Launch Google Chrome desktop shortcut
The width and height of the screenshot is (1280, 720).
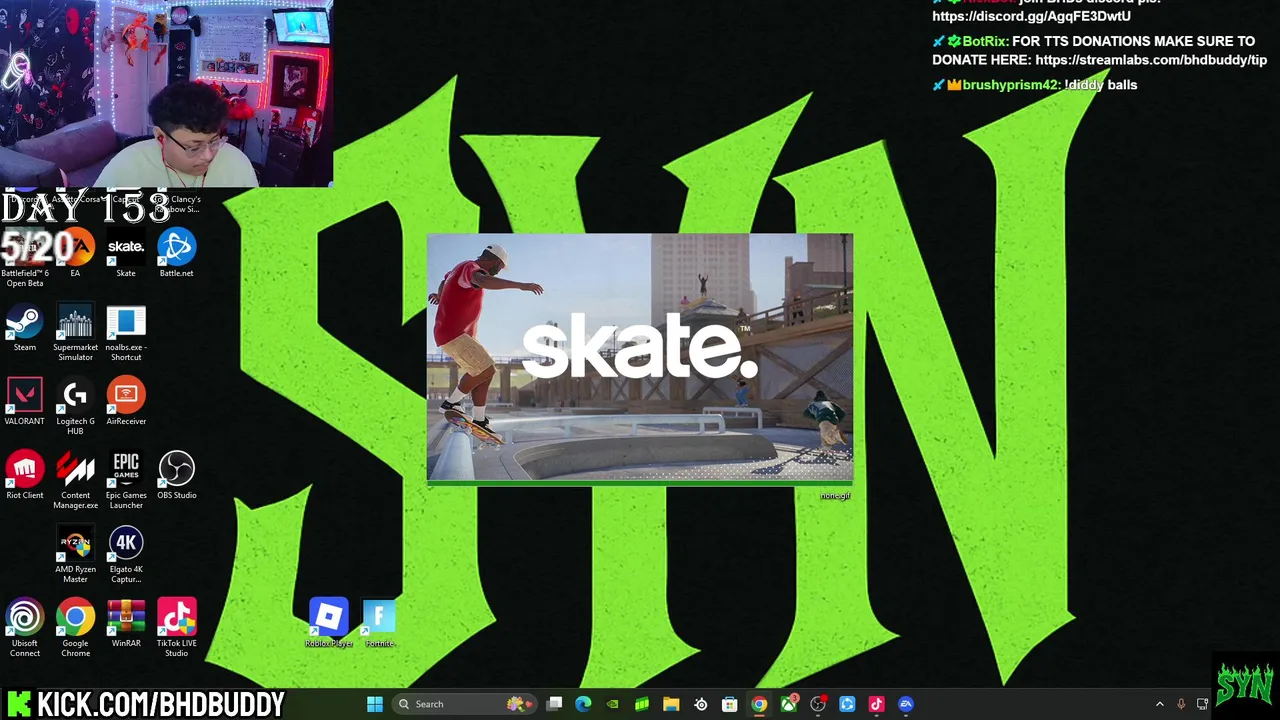[75, 629]
